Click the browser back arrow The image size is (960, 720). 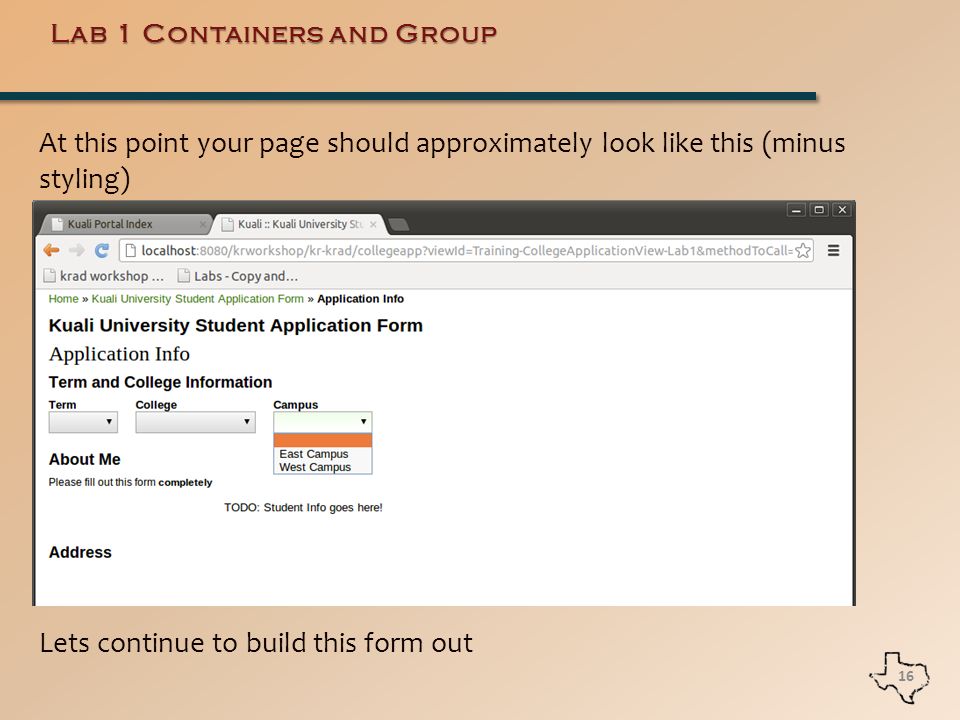tap(51, 250)
